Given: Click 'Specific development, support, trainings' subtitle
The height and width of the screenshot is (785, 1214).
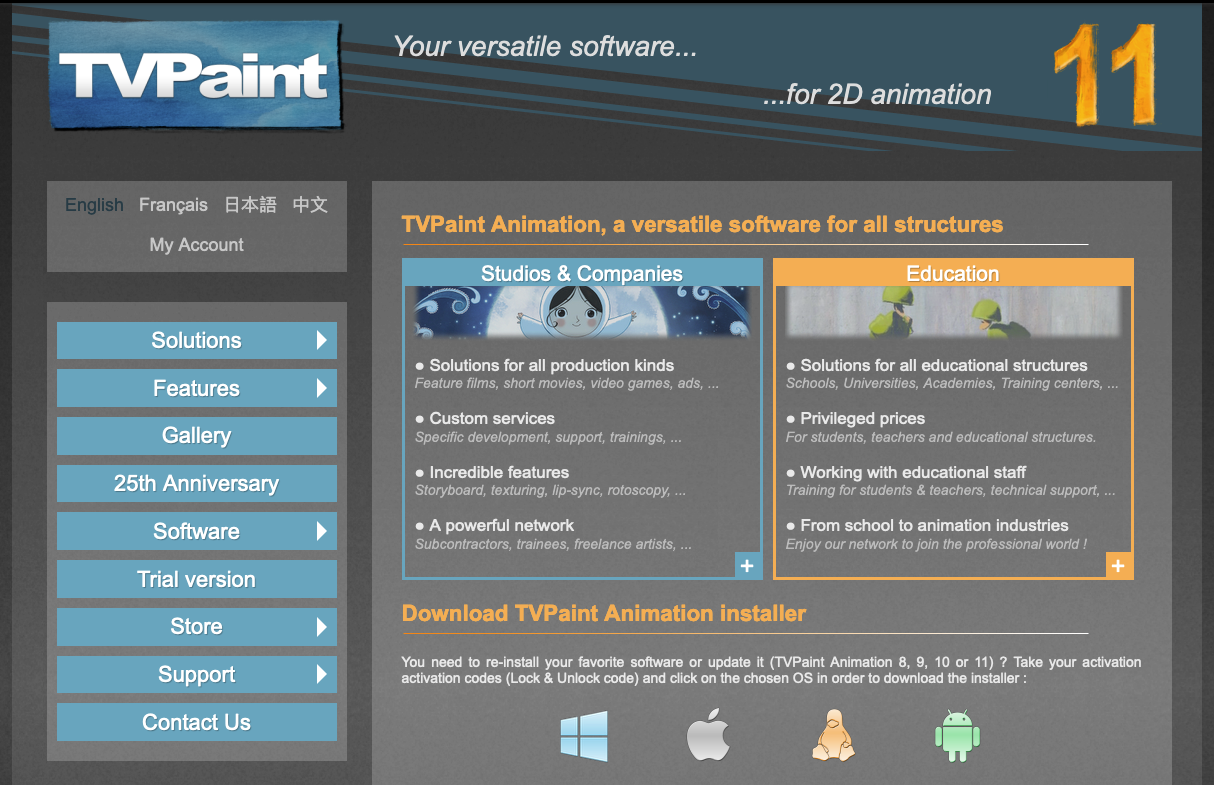Looking at the screenshot, I should (549, 437).
